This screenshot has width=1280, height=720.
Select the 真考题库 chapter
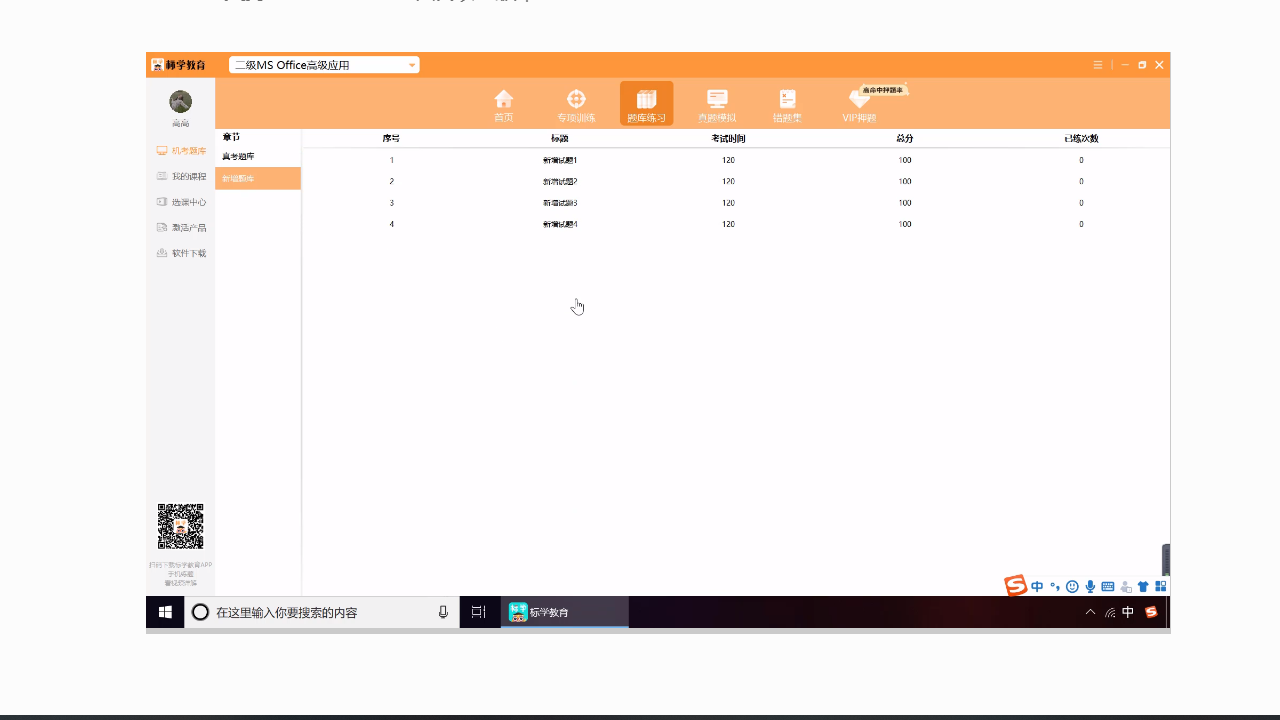coord(239,157)
